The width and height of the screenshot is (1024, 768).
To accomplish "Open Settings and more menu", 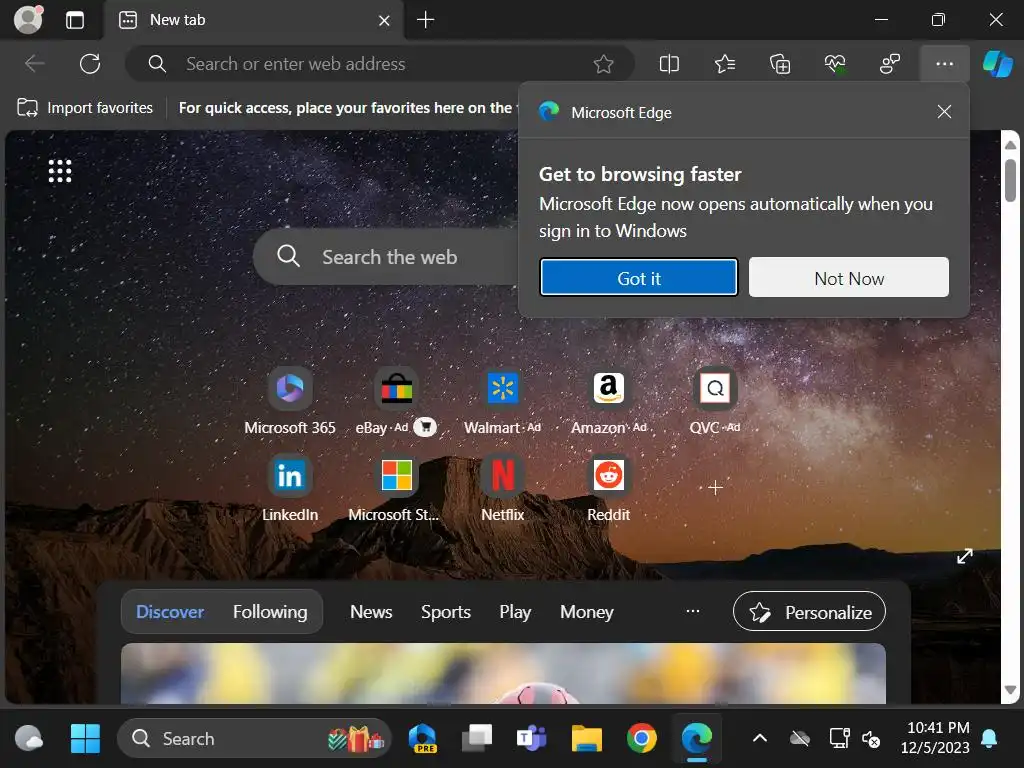I will pos(944,64).
